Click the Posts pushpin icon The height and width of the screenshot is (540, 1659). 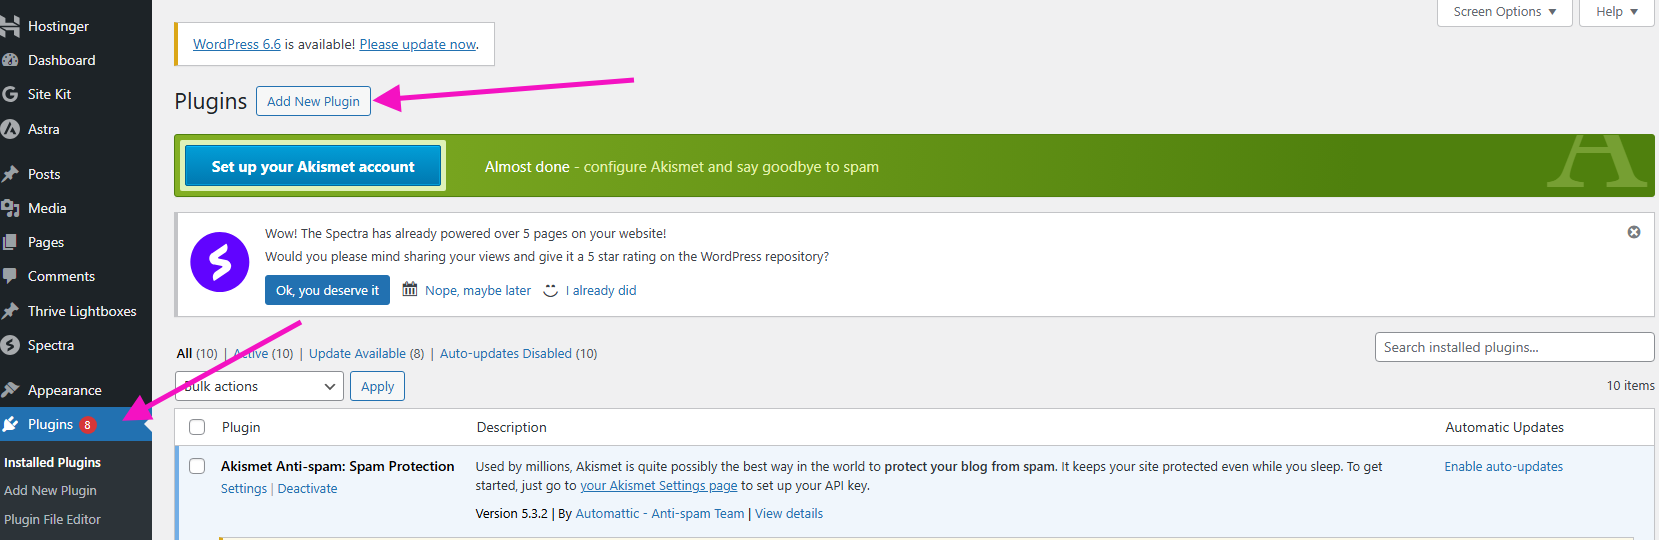coord(10,174)
